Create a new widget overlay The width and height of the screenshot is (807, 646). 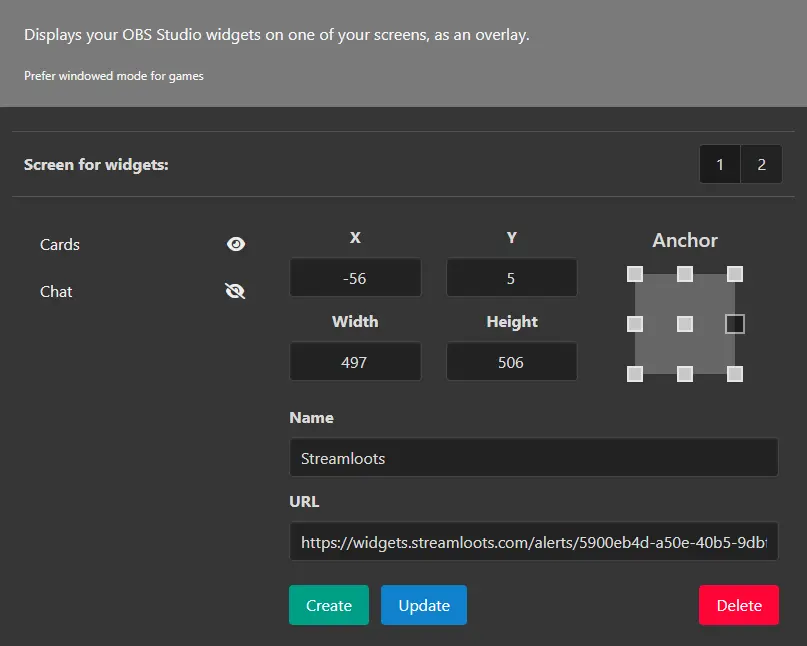coord(329,605)
